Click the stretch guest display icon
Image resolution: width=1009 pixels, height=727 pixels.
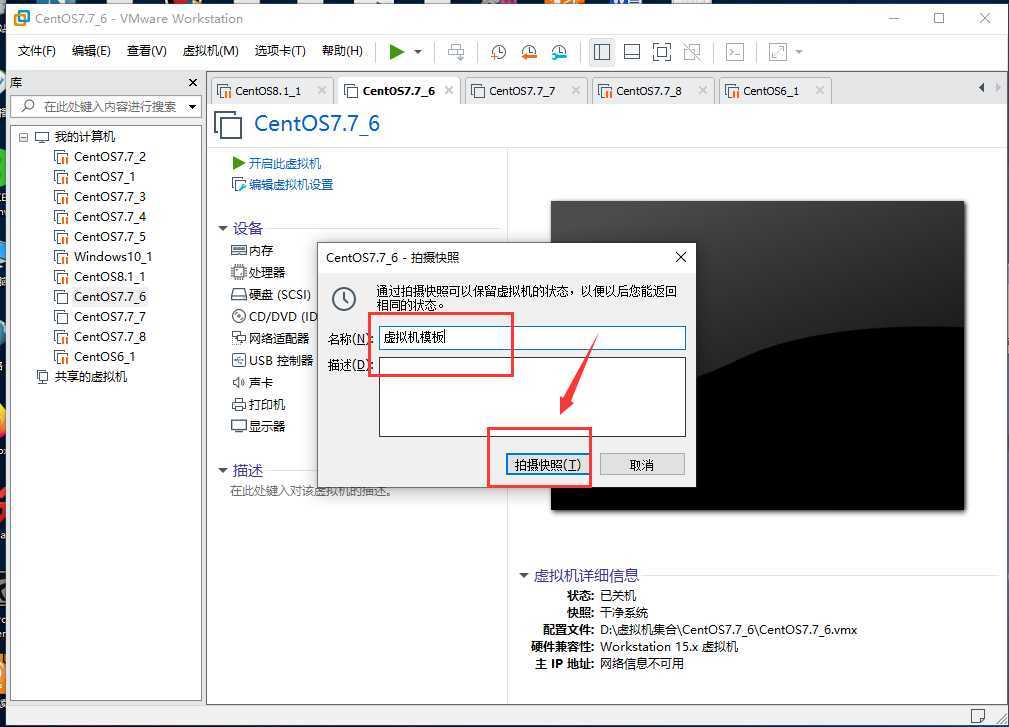777,52
